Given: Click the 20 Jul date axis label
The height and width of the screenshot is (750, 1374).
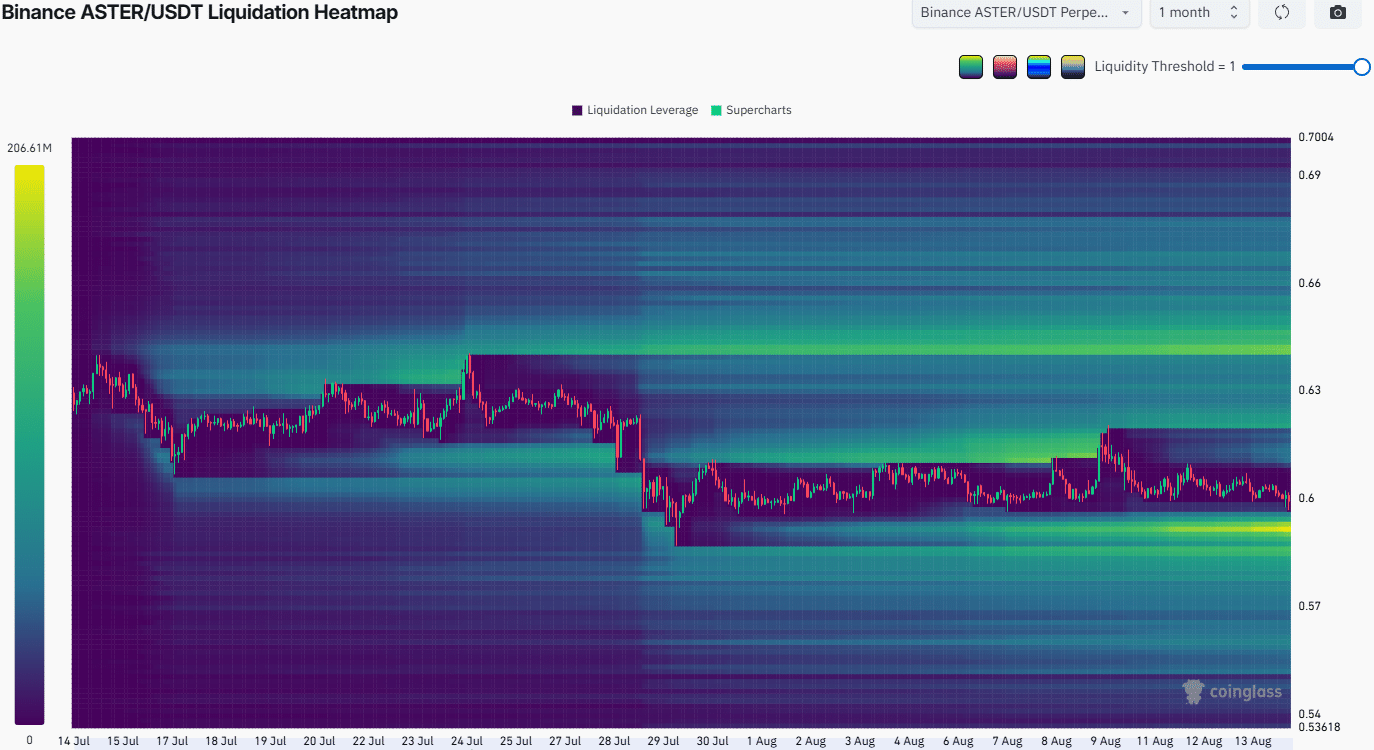Looking at the screenshot, I should point(319,741).
